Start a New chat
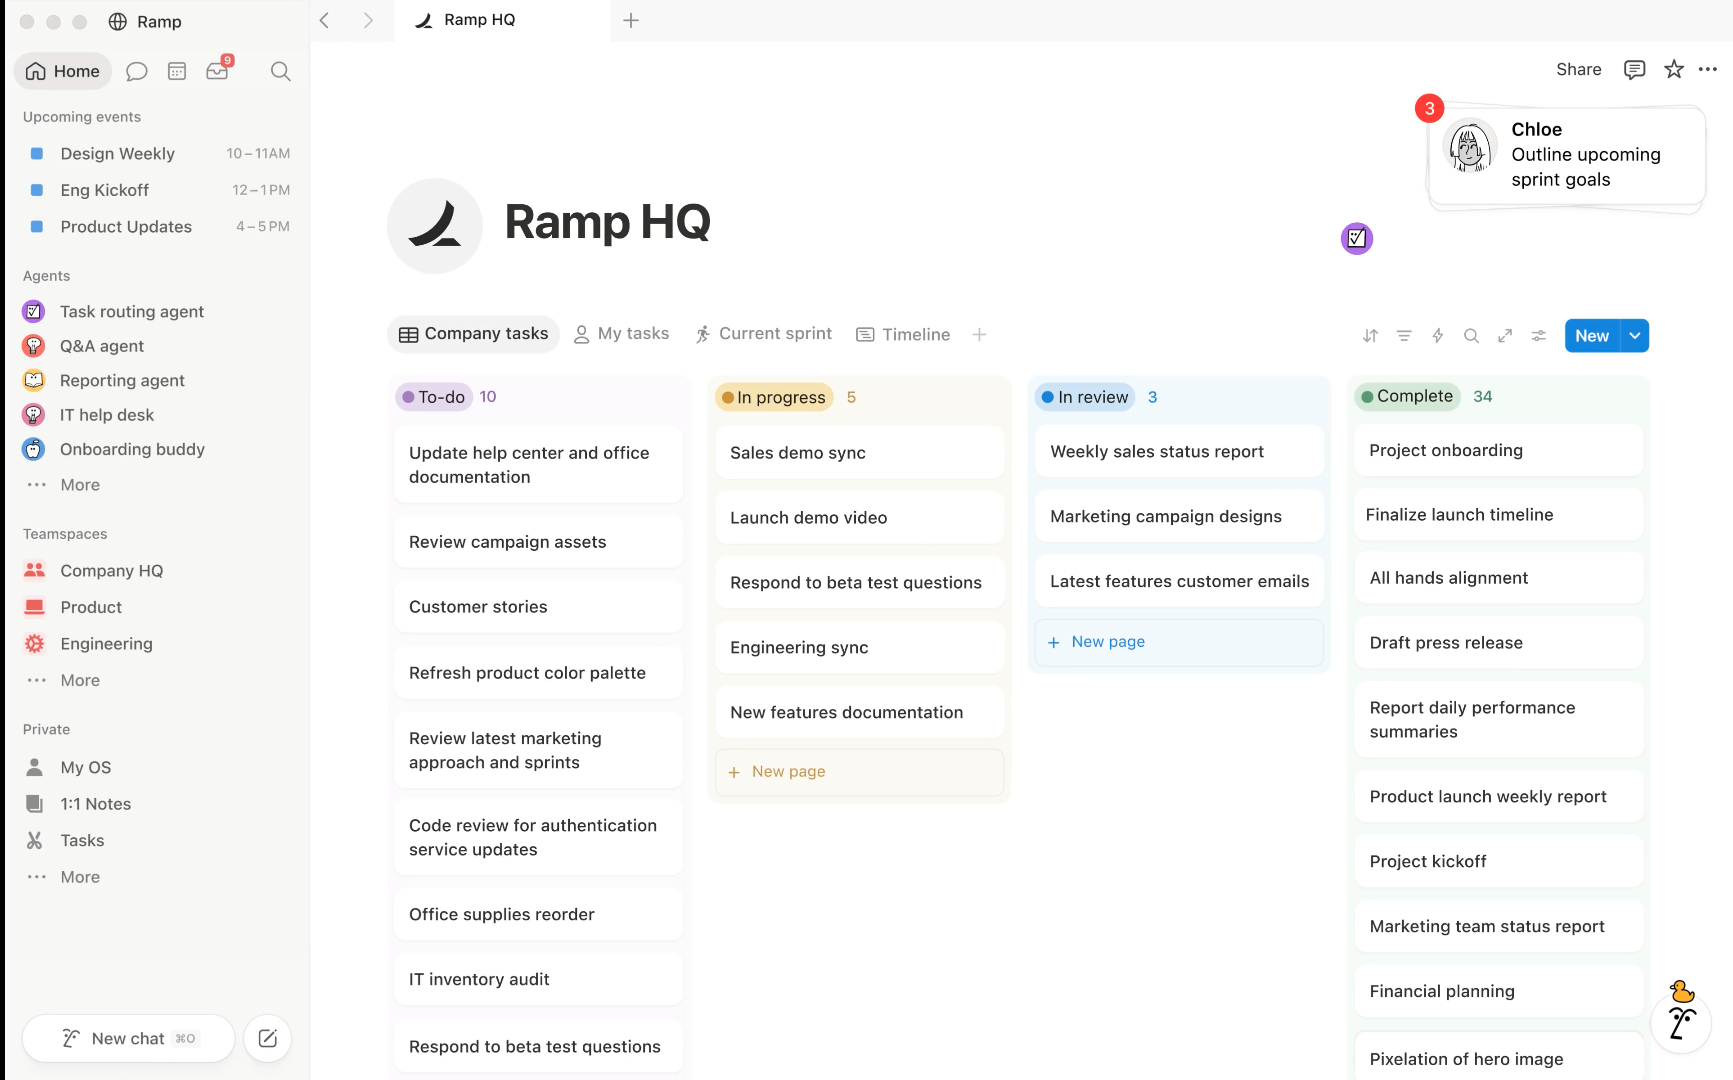 pos(128,1038)
